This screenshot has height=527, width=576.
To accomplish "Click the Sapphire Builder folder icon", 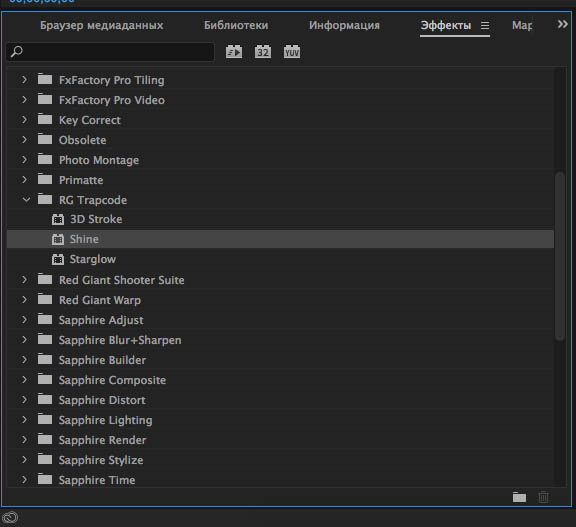I will click(45, 359).
